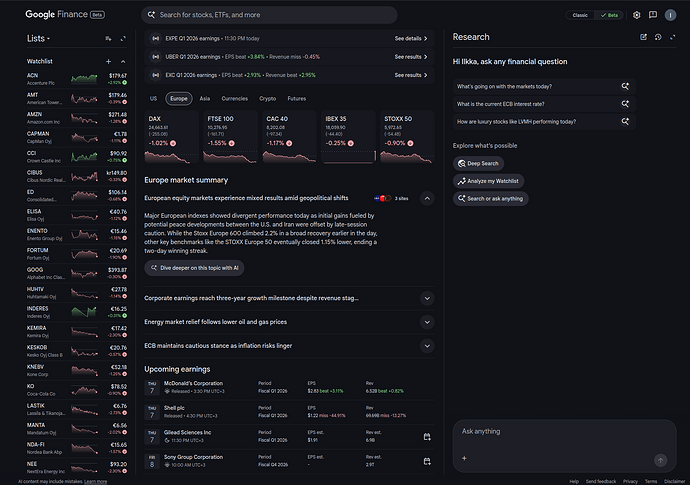This screenshot has width=690, height=485.
Task: Open the STOXX 50 index card
Action: coord(407,137)
